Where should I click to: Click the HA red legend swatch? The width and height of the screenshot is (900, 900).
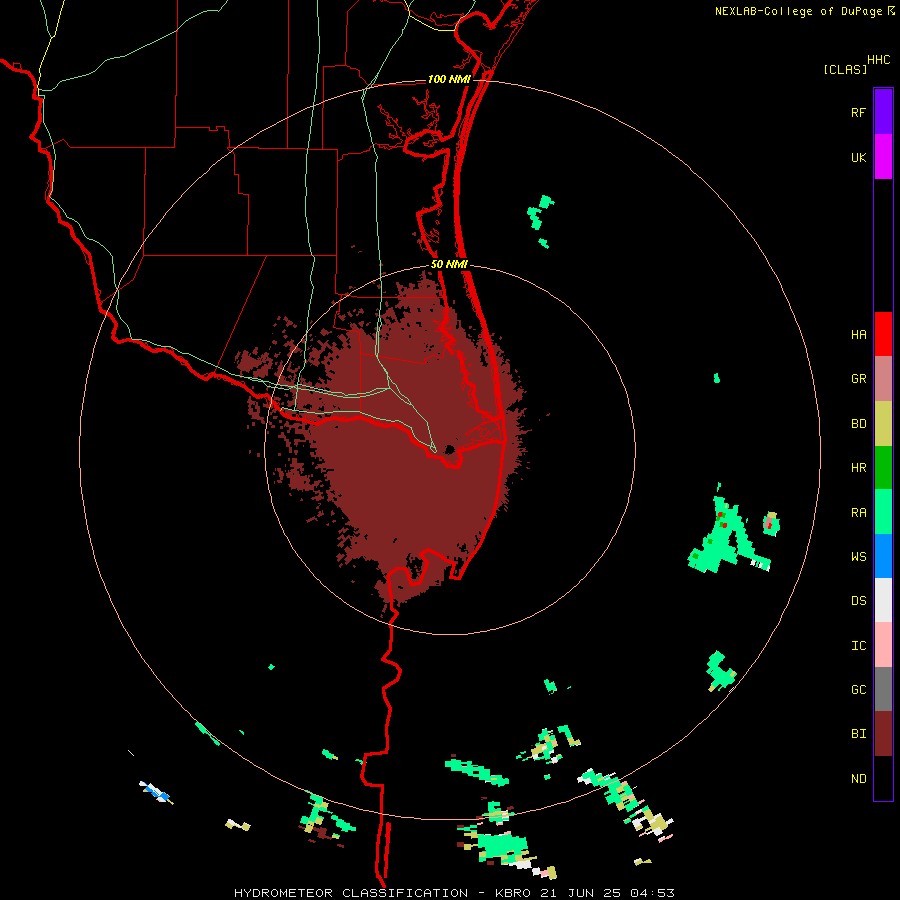coord(883,334)
